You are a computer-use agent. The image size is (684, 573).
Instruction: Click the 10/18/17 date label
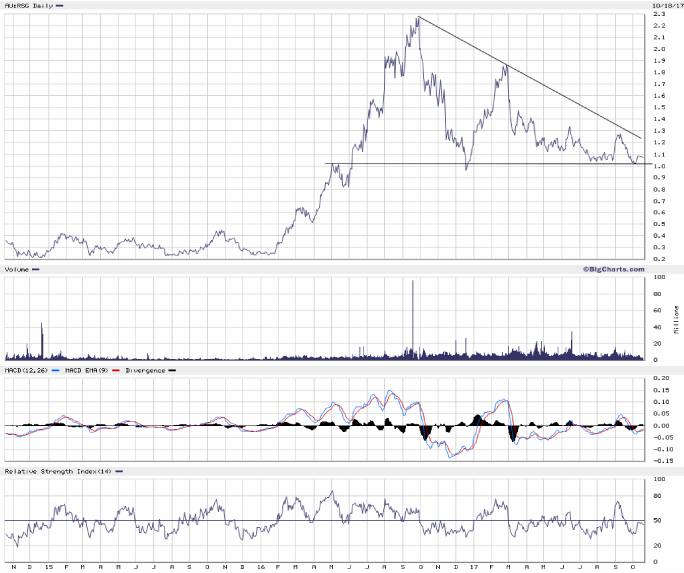(664, 4)
